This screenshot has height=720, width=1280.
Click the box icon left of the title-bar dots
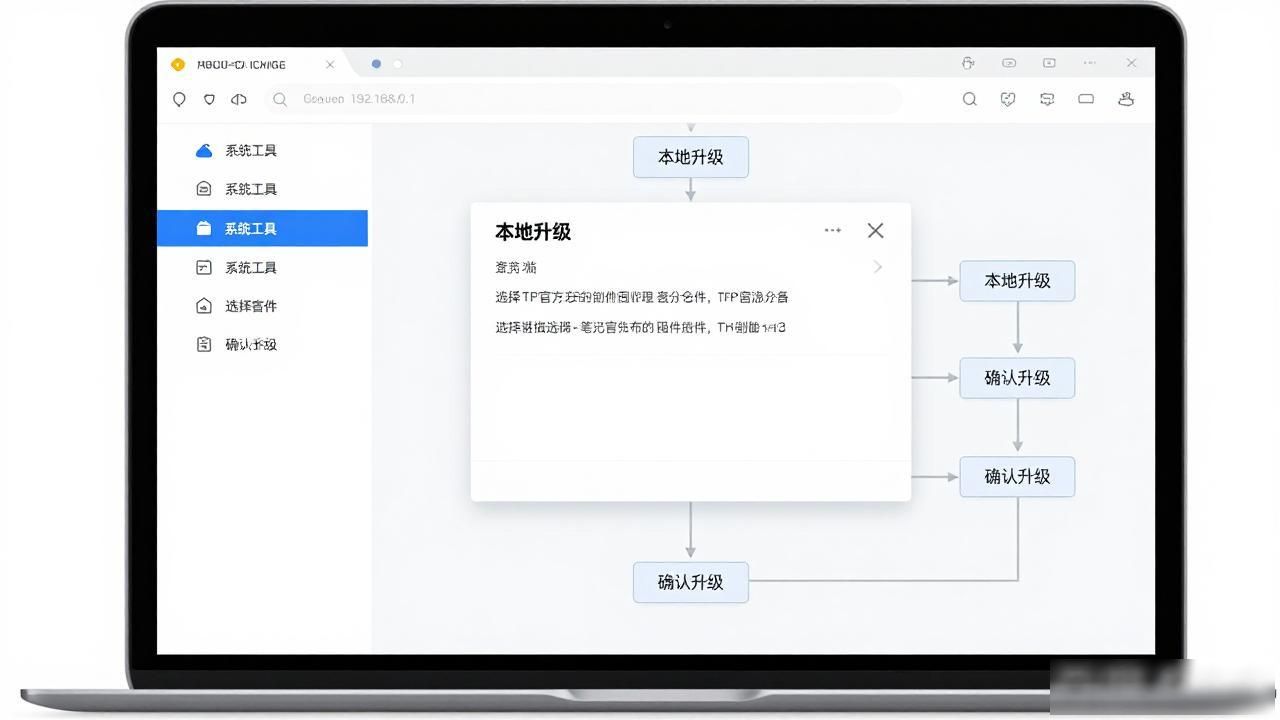pos(1049,63)
